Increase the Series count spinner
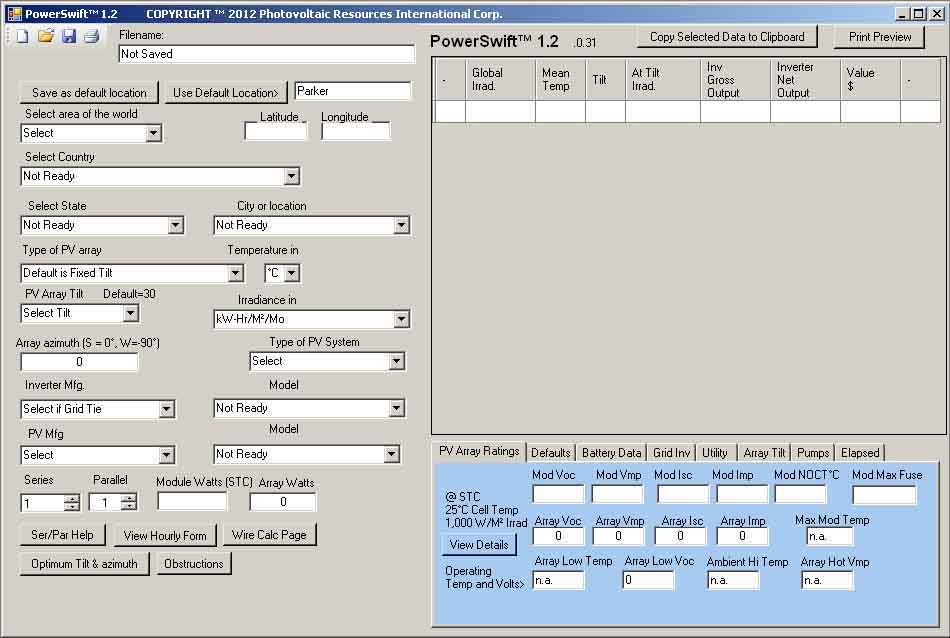The height and width of the screenshot is (638, 950). (x=71, y=499)
